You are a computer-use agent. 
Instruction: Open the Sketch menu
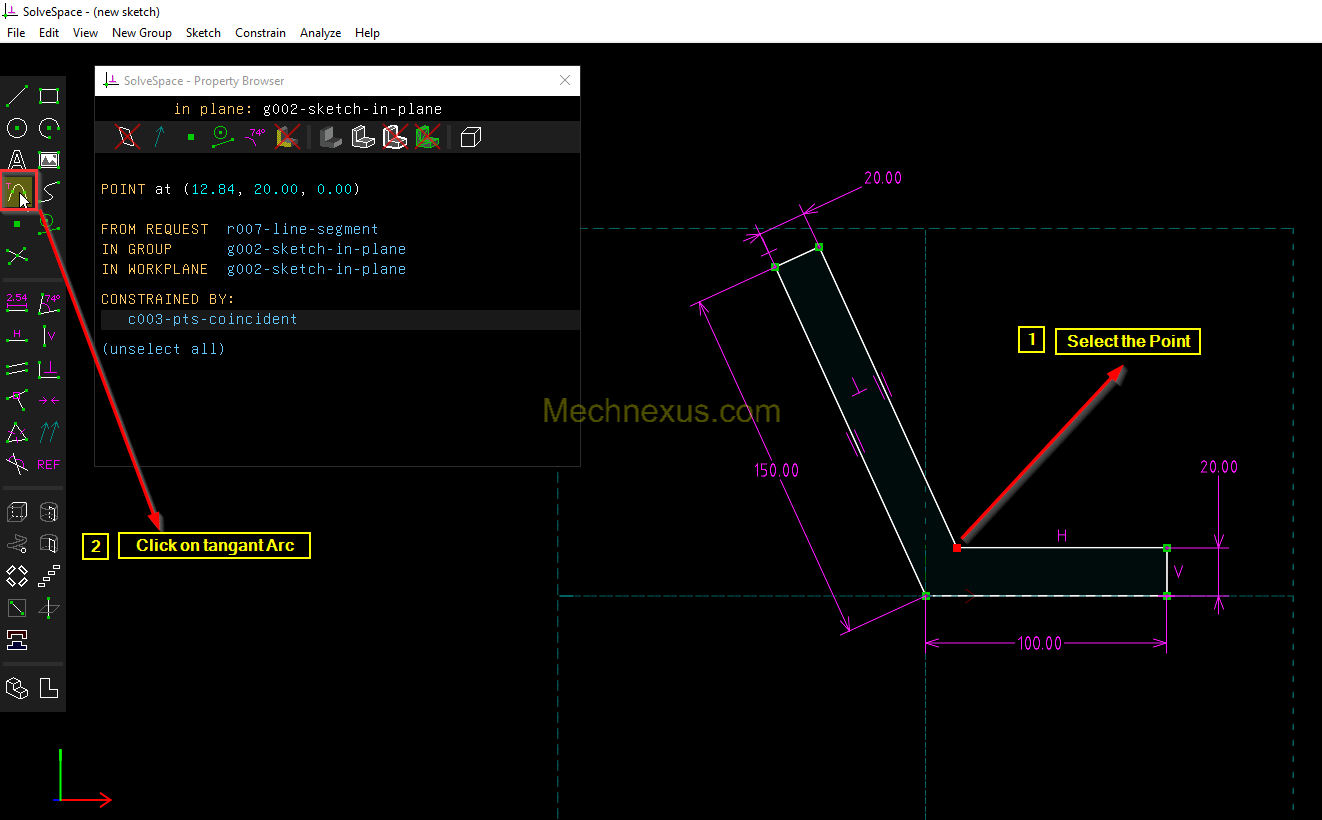pyautogui.click(x=203, y=33)
